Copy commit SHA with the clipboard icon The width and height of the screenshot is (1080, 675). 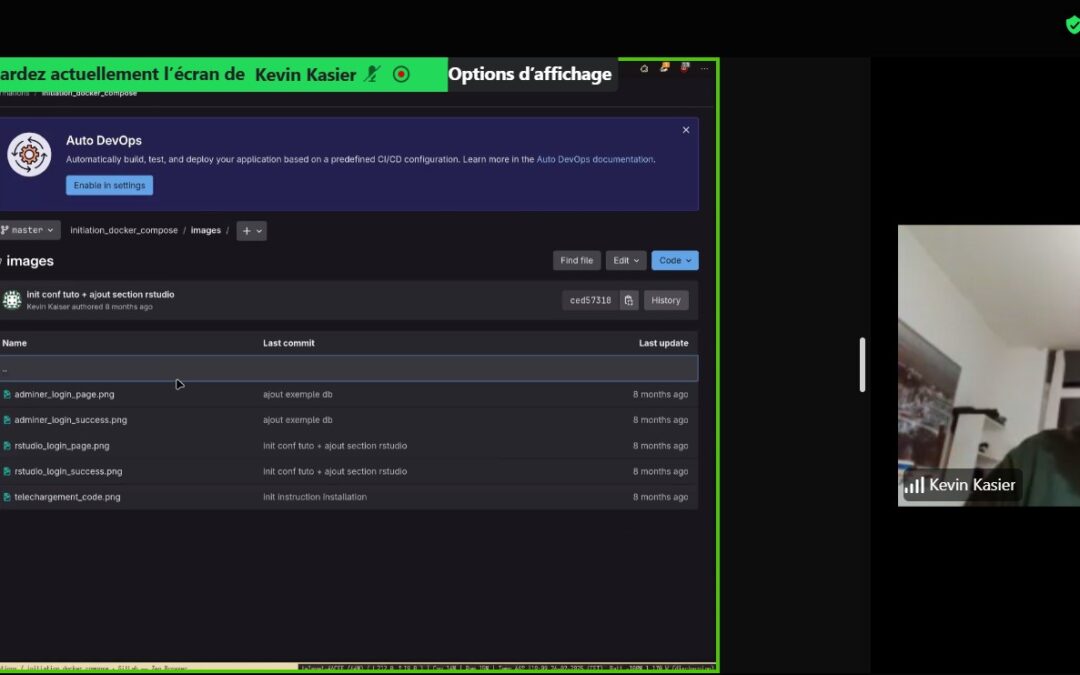[x=628, y=300]
